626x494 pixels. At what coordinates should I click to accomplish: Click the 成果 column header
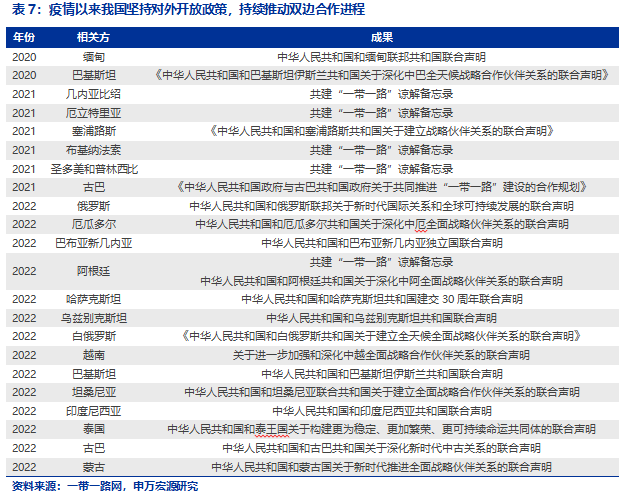(x=382, y=38)
